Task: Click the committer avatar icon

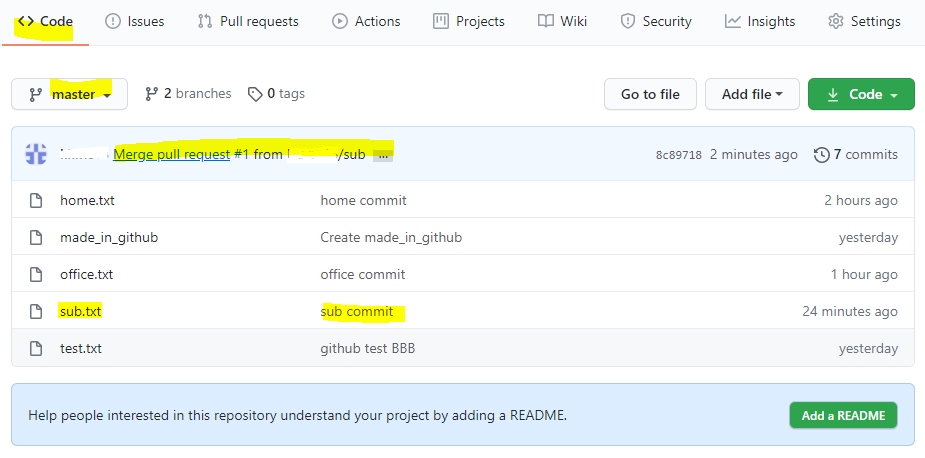Action: pos(36,154)
